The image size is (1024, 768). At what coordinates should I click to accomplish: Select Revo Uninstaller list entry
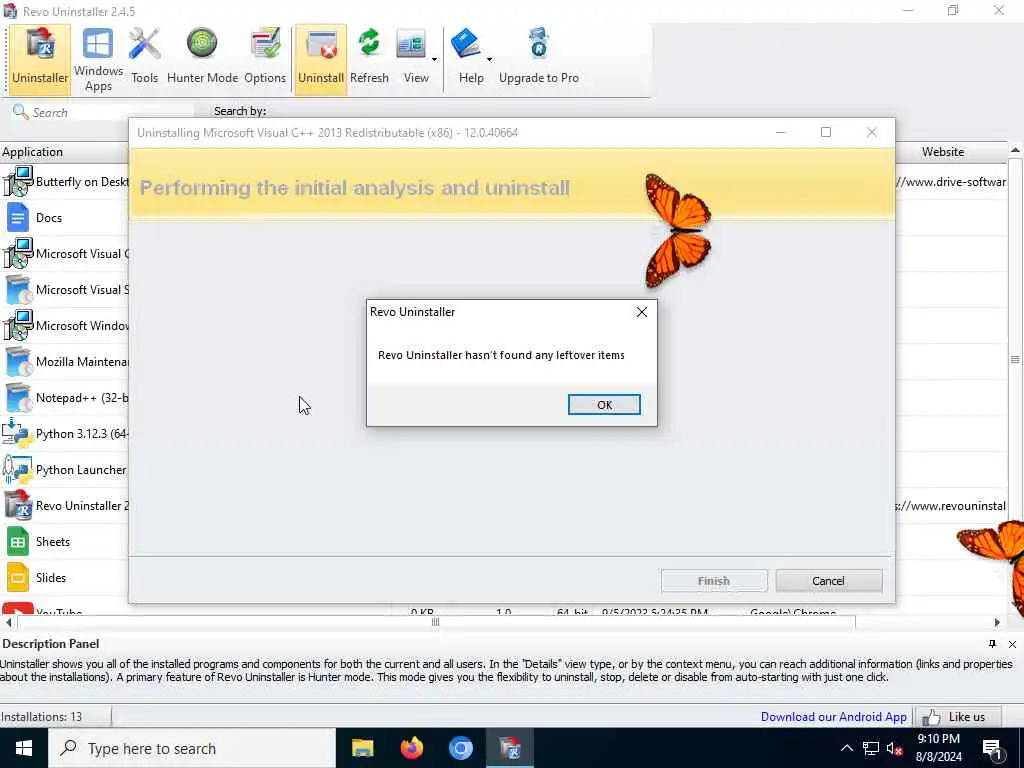(x=65, y=505)
